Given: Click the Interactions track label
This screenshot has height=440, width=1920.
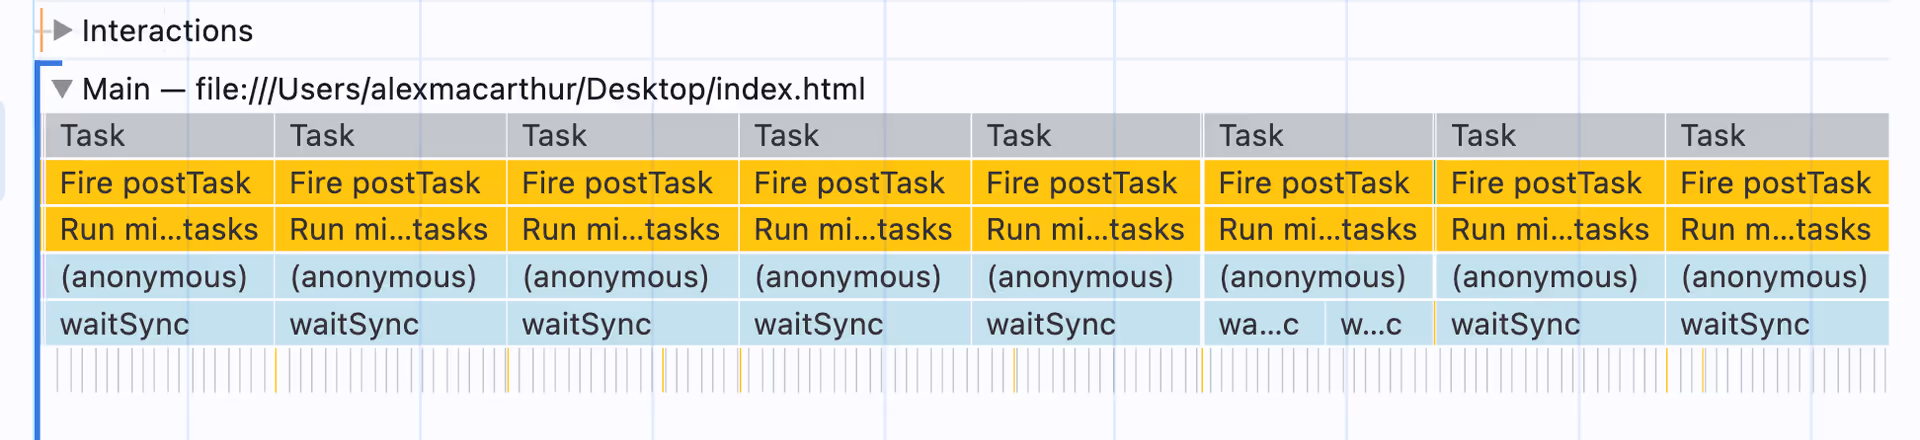Looking at the screenshot, I should click(167, 31).
